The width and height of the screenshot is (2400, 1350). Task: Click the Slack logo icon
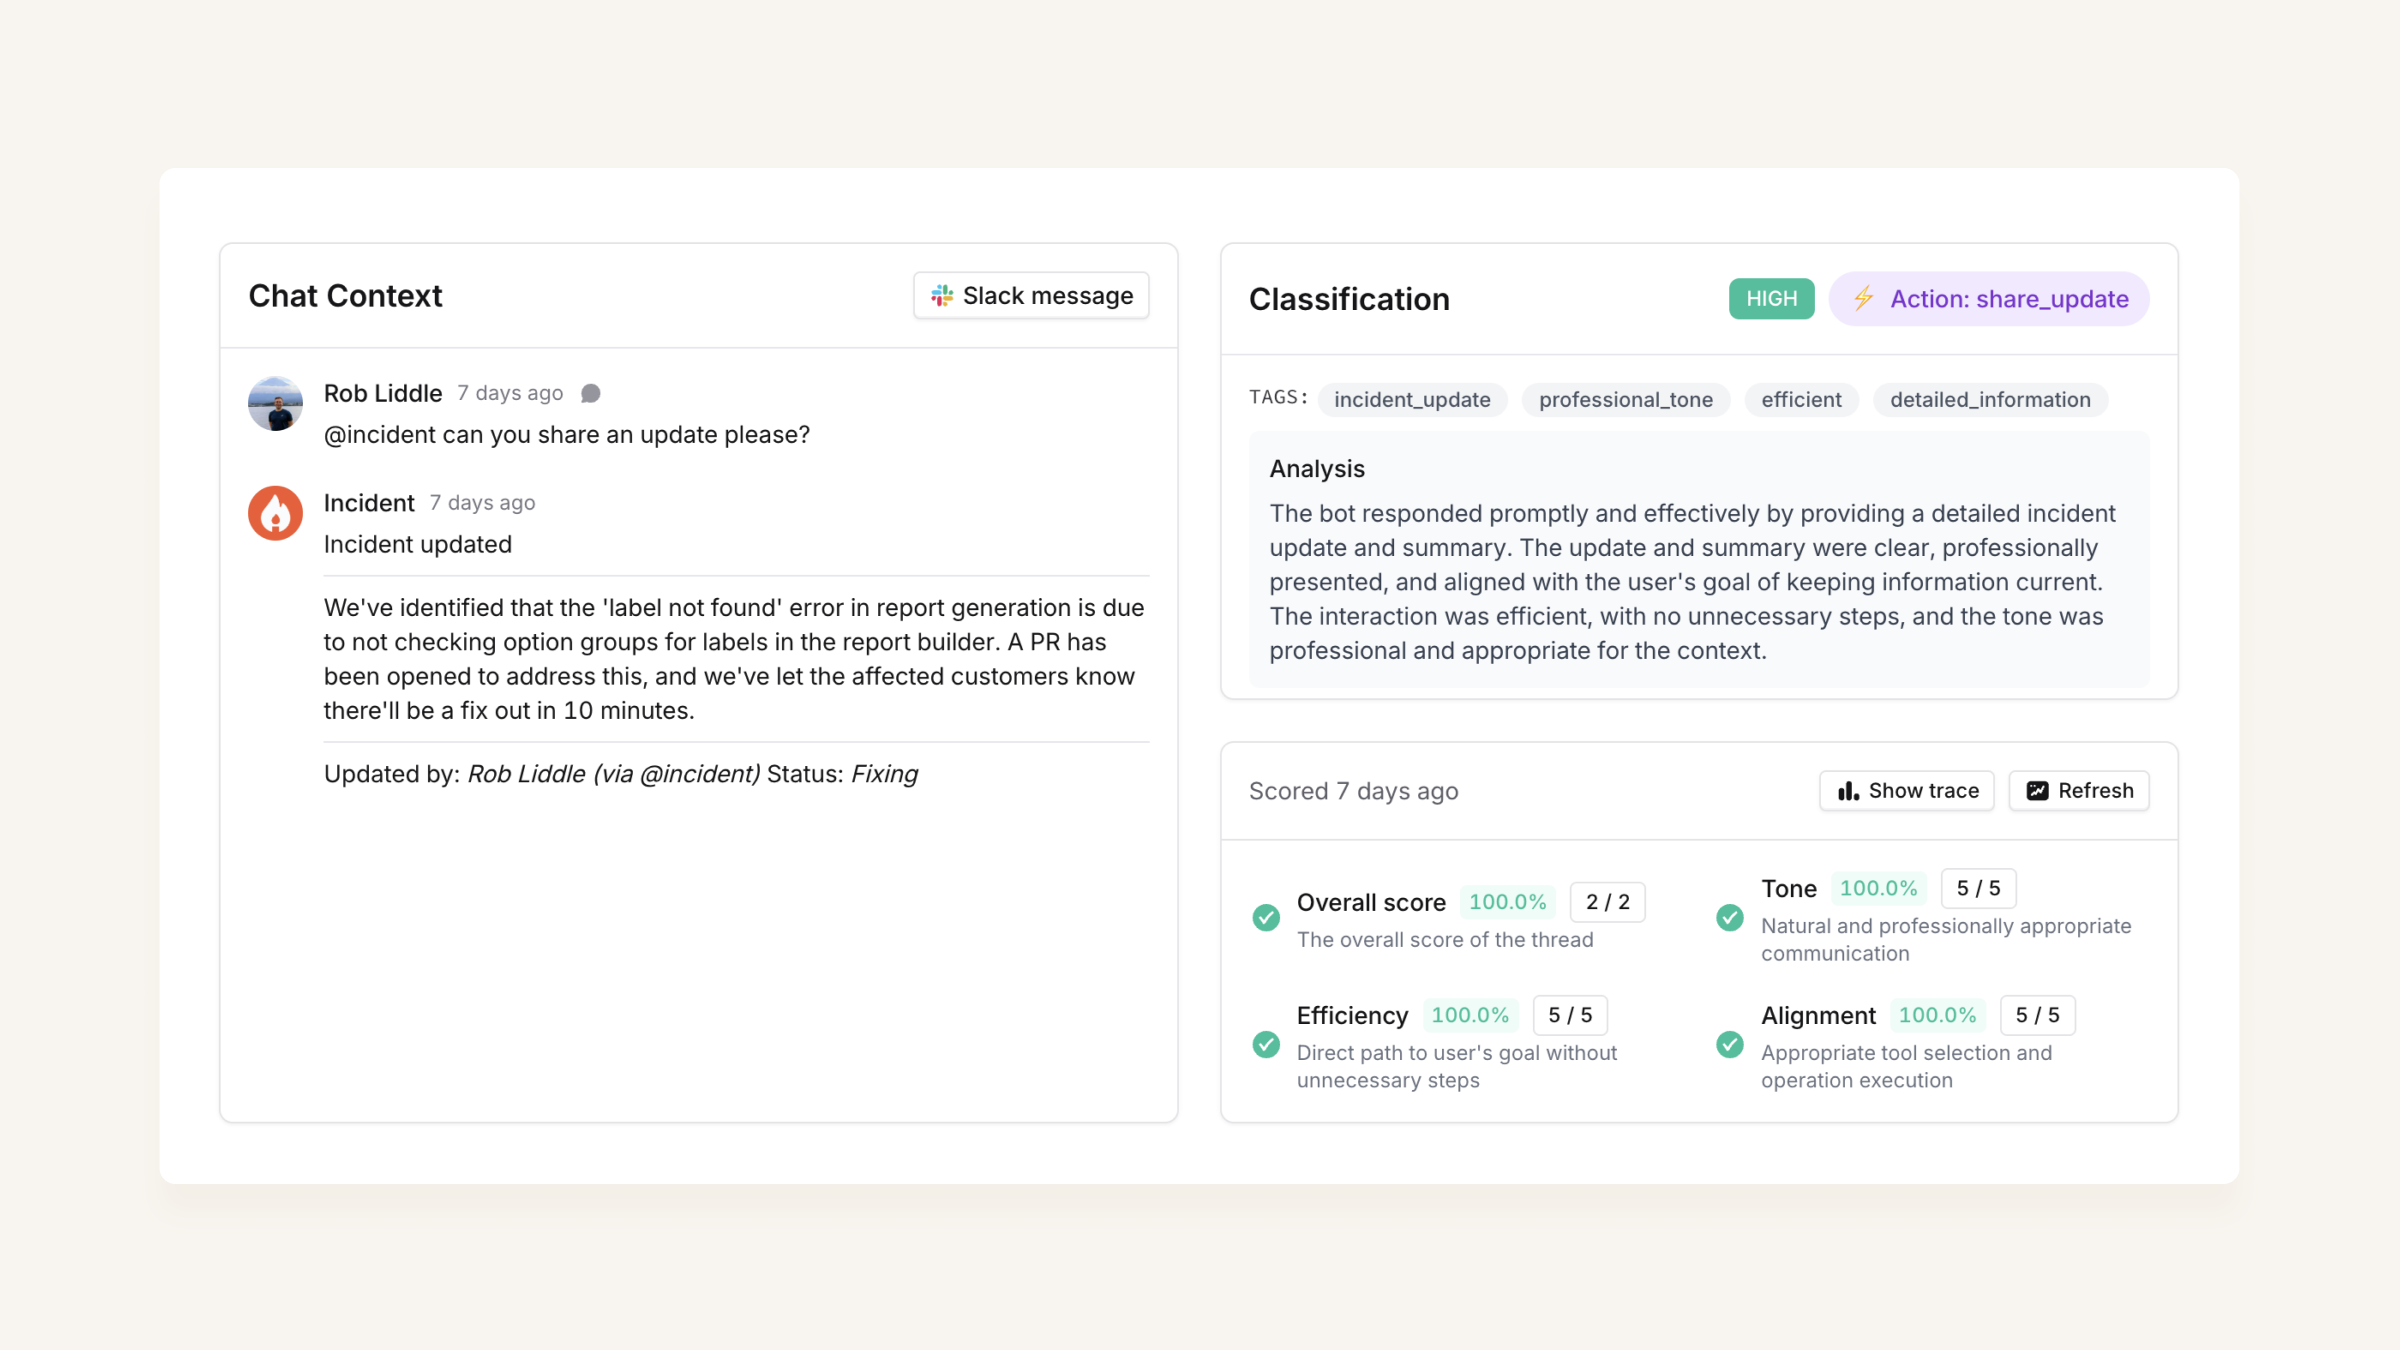pyautogui.click(x=941, y=296)
